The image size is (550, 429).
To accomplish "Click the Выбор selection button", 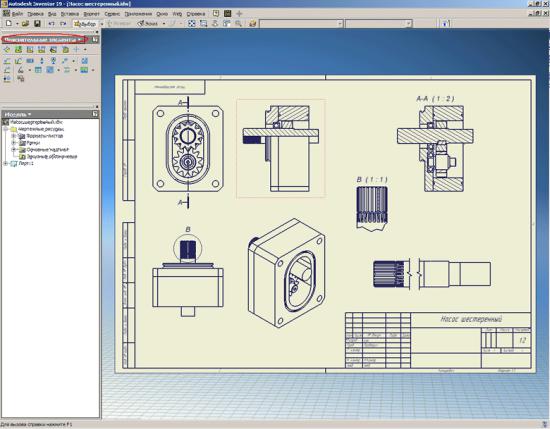I will (85, 24).
